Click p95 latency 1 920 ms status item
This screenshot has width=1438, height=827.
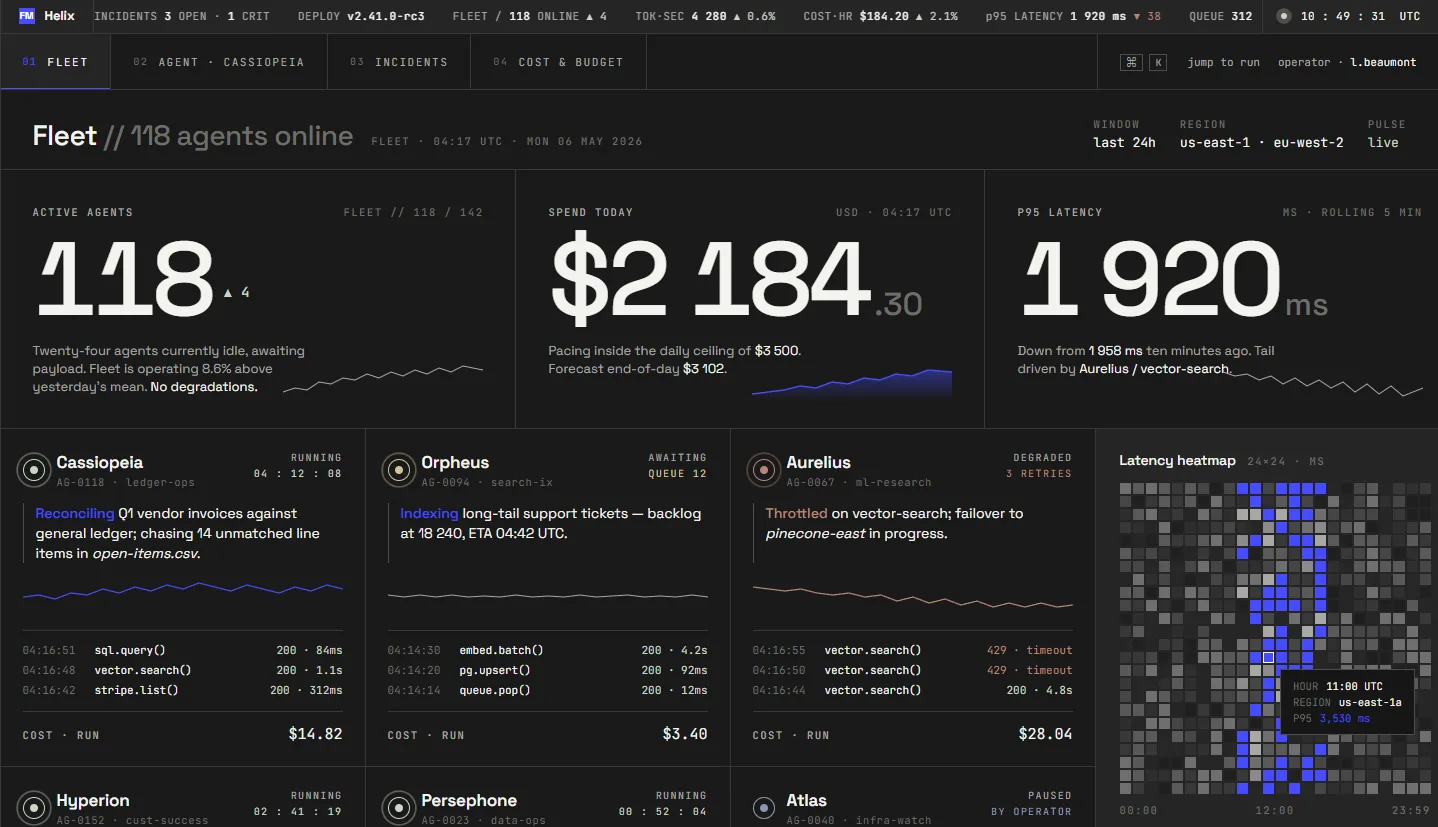(1073, 16)
